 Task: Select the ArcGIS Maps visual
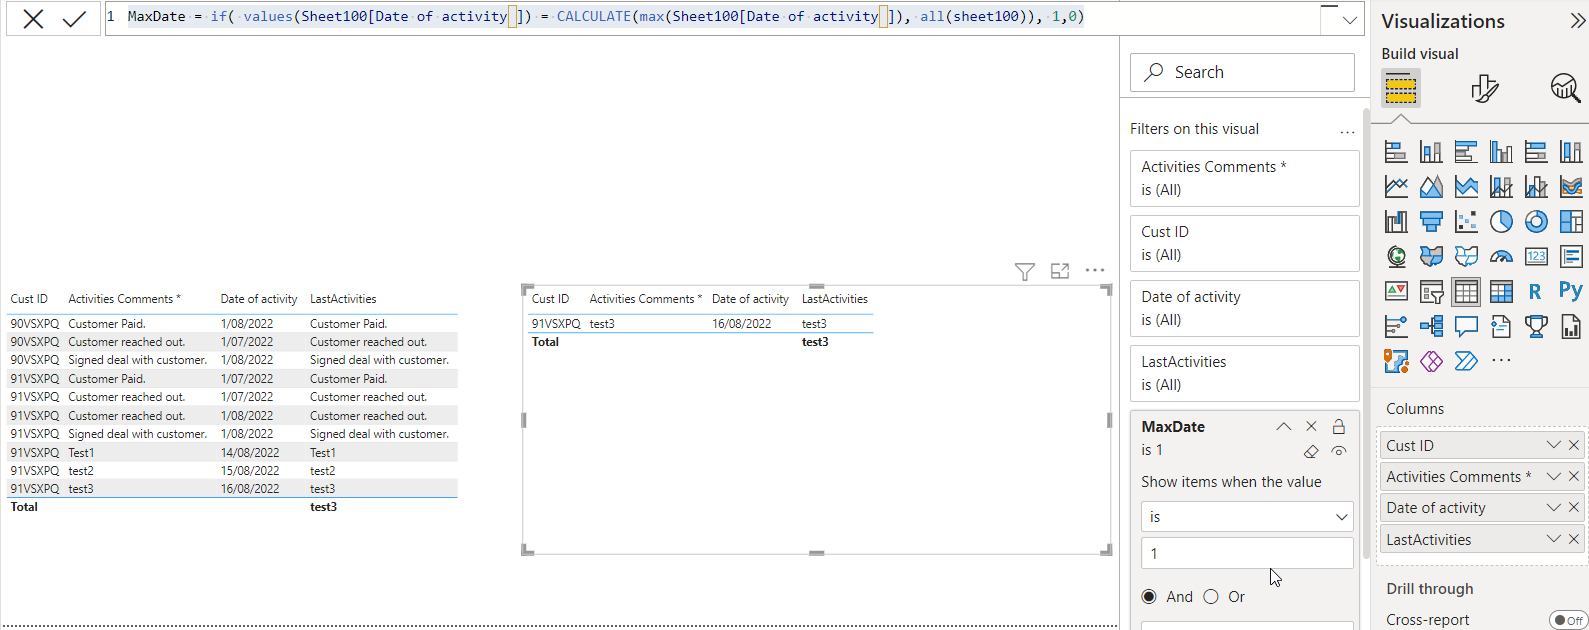click(x=1396, y=361)
